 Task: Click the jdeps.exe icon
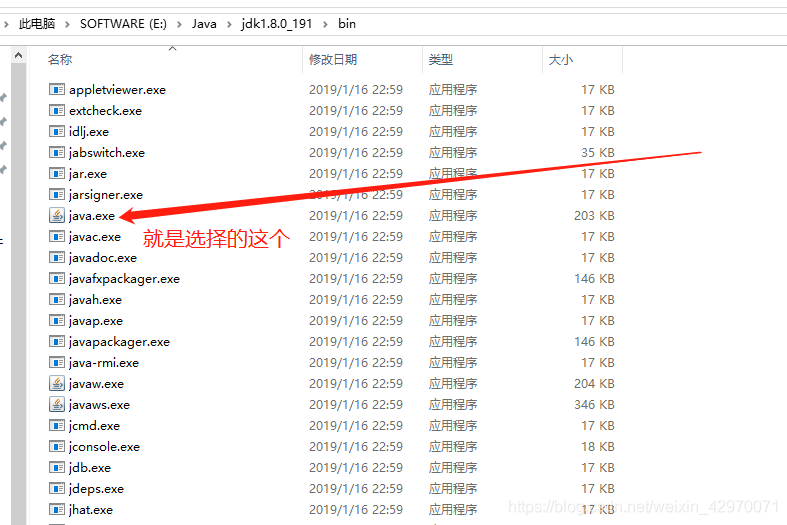pos(57,488)
